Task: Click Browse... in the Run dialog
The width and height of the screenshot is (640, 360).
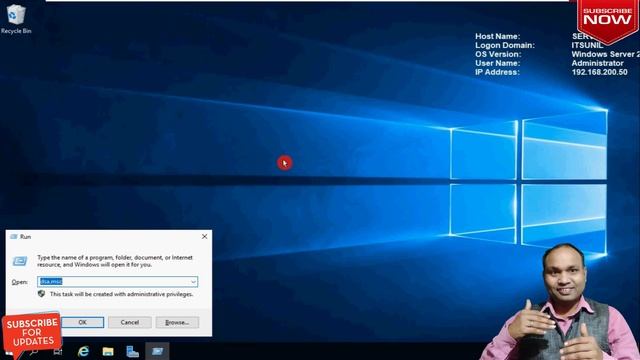Action: tap(177, 322)
